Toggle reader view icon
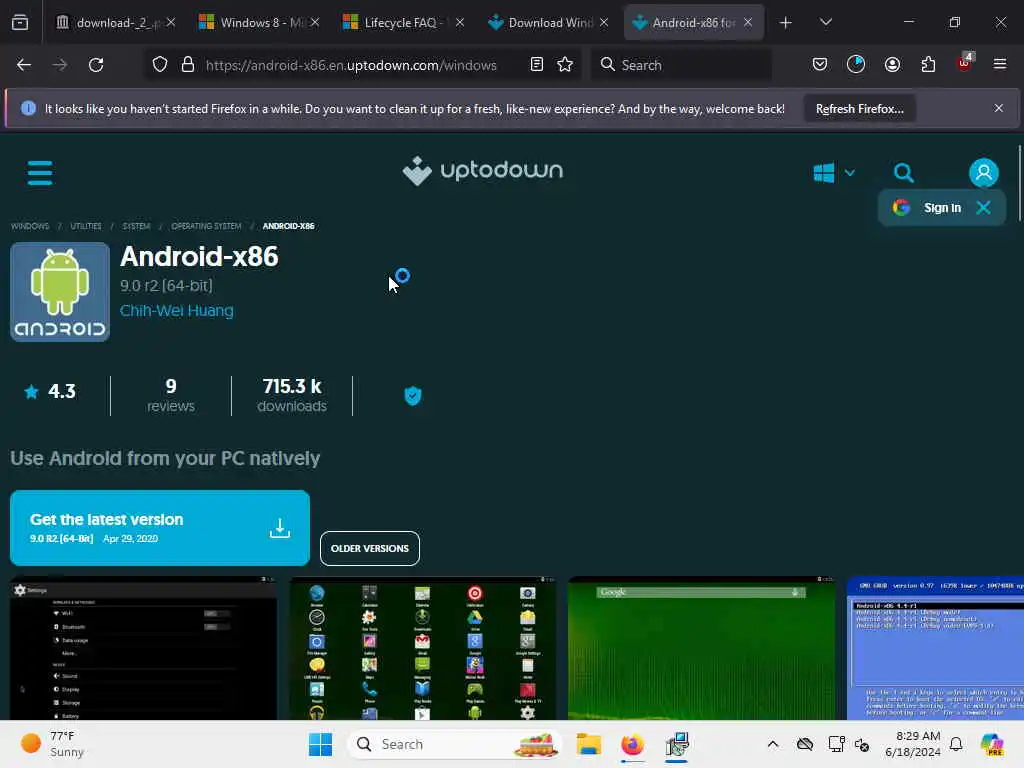Image resolution: width=1024 pixels, height=768 pixels. 537,65
